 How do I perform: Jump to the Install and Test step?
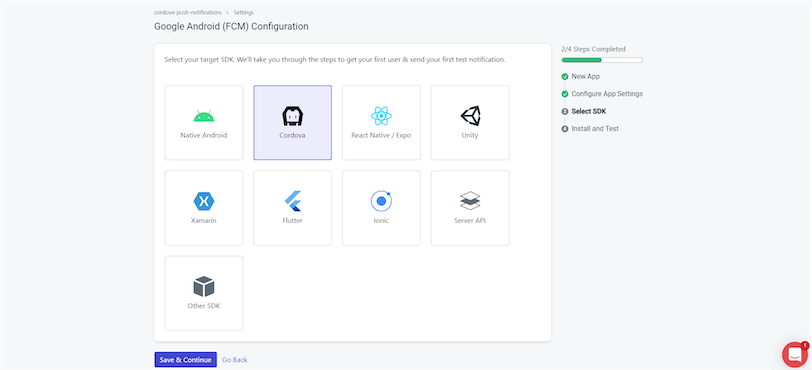(595, 129)
